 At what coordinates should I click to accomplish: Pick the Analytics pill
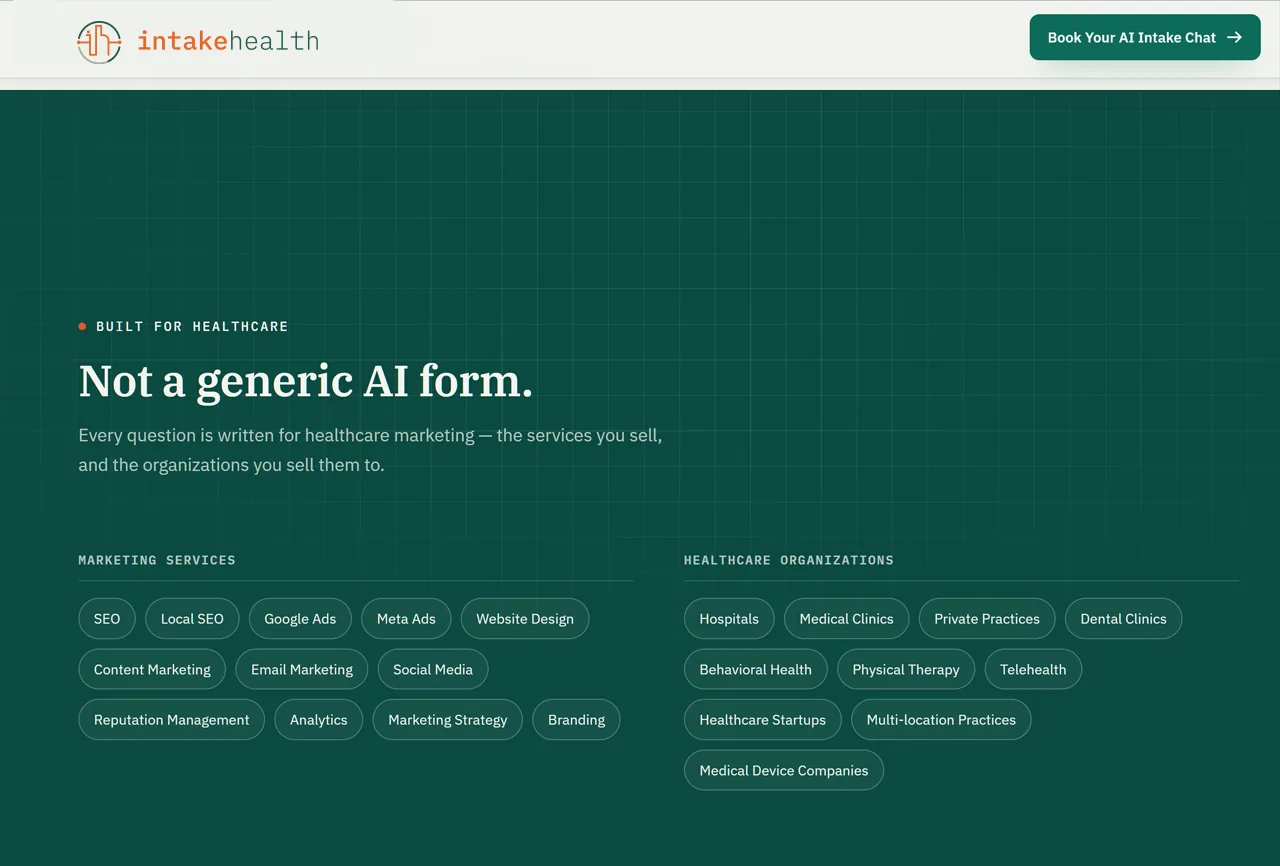pos(319,720)
